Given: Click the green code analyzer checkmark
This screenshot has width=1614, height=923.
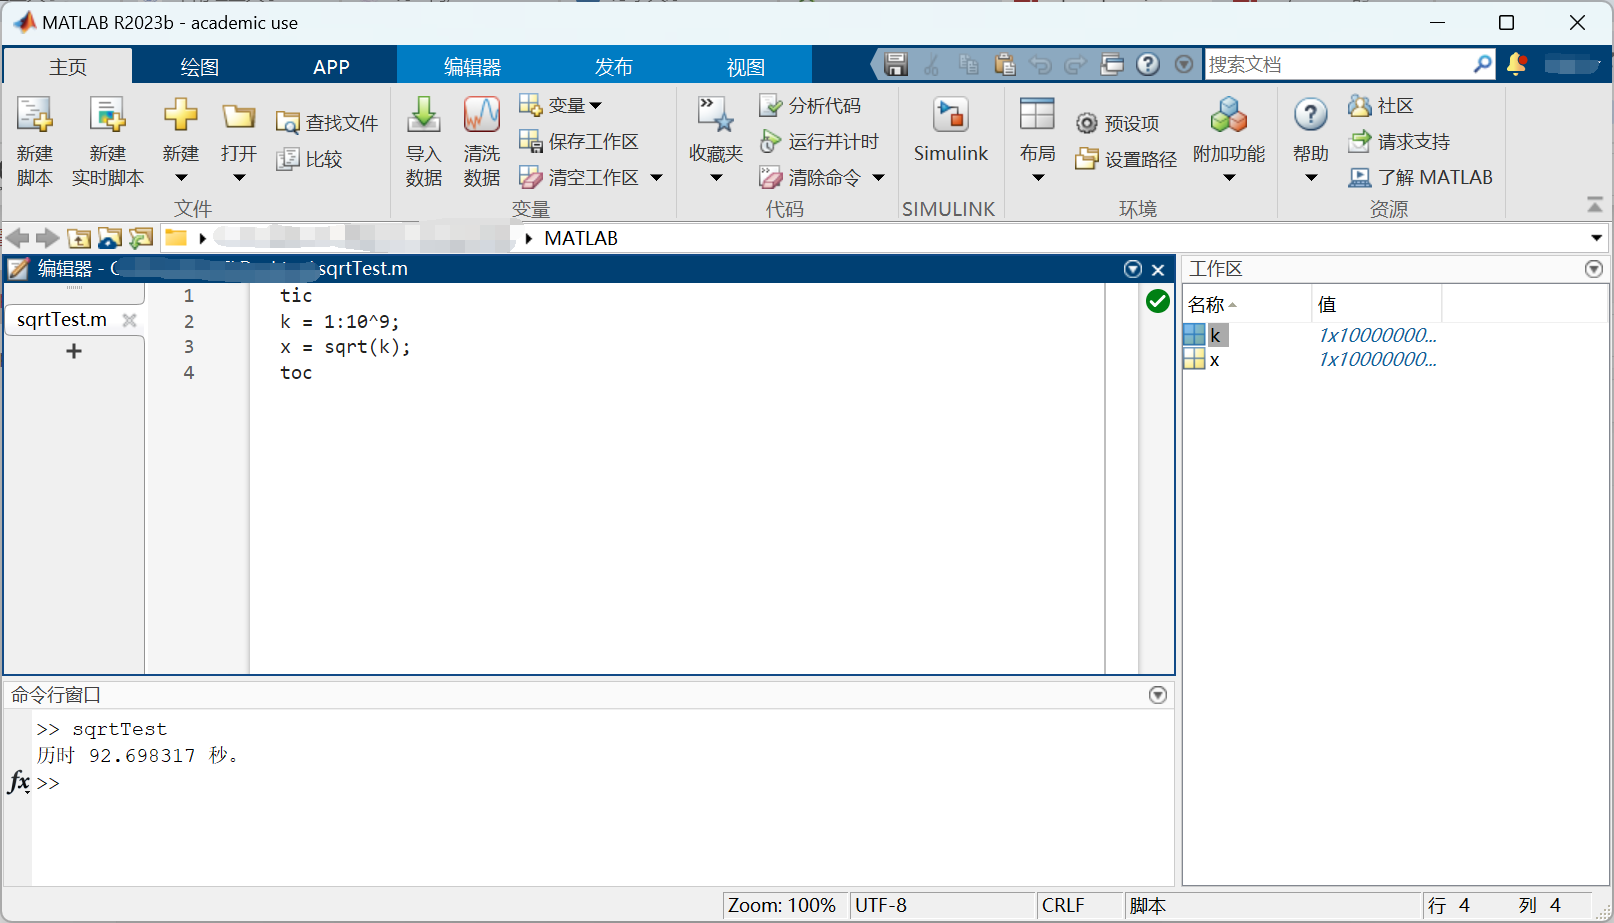Looking at the screenshot, I should click(1158, 301).
